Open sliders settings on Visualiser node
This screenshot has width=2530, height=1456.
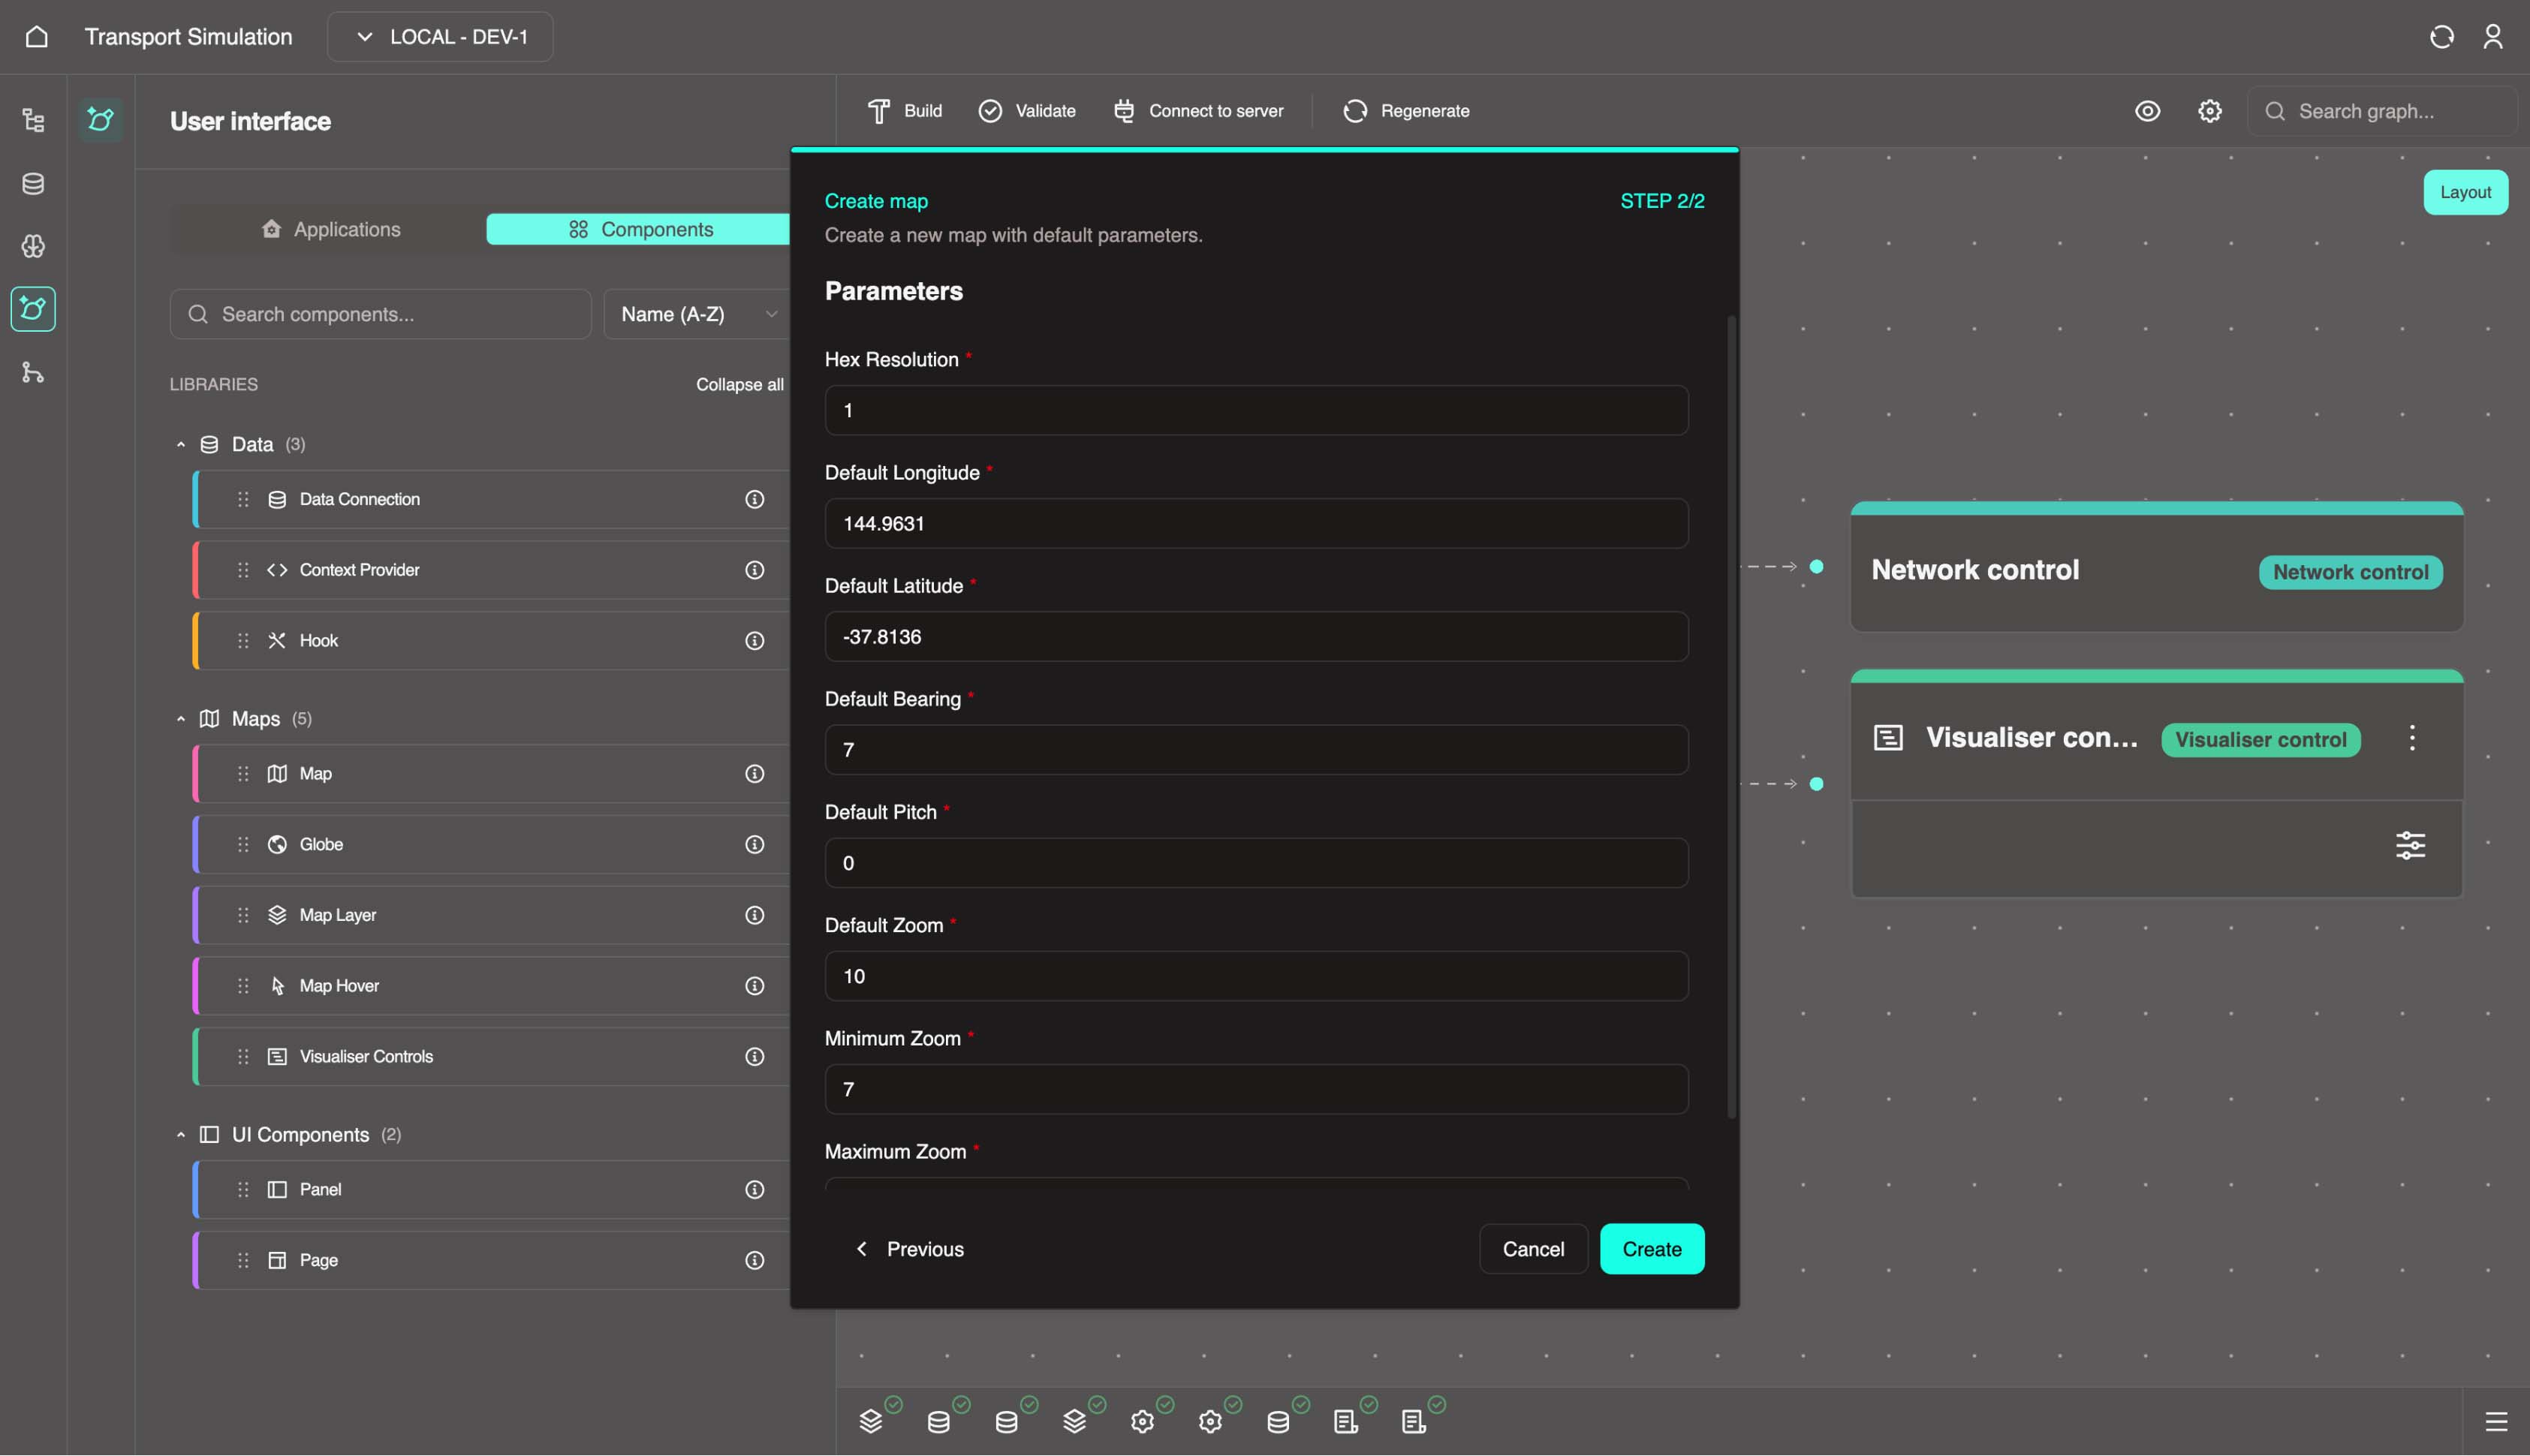2410,846
